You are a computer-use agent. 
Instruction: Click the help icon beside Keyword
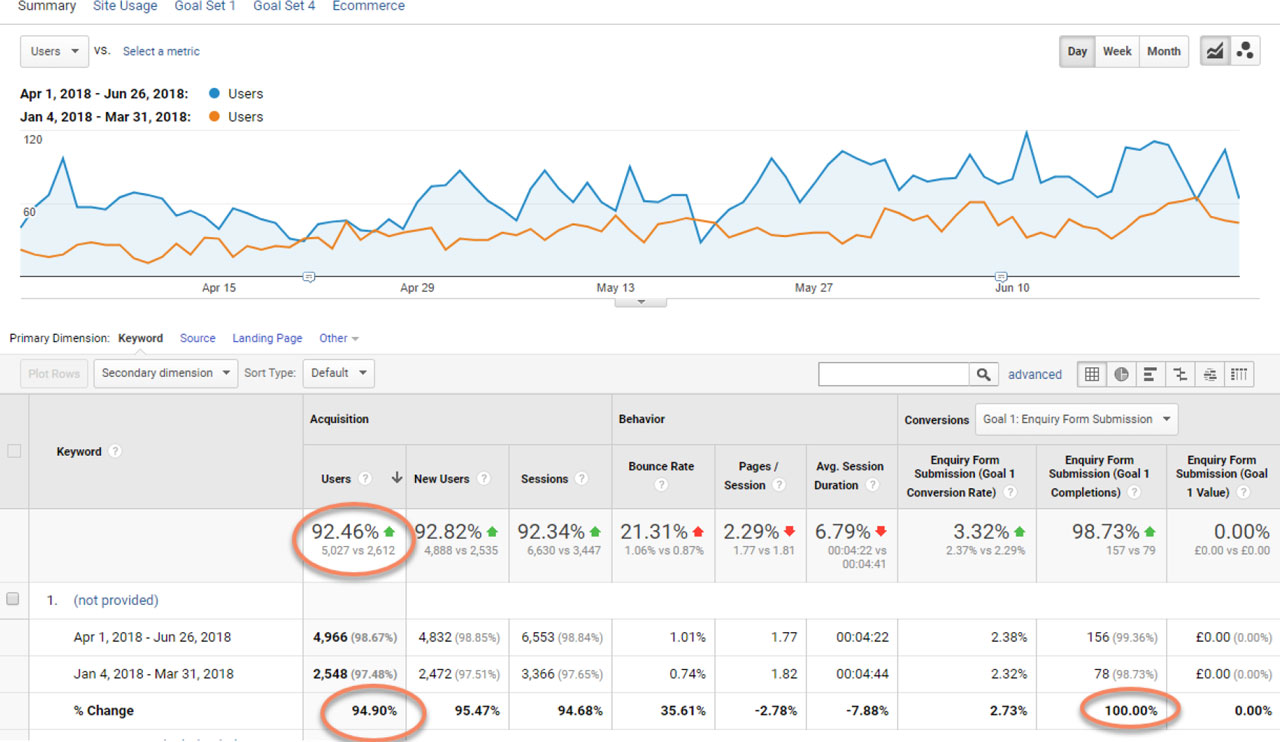pos(115,452)
